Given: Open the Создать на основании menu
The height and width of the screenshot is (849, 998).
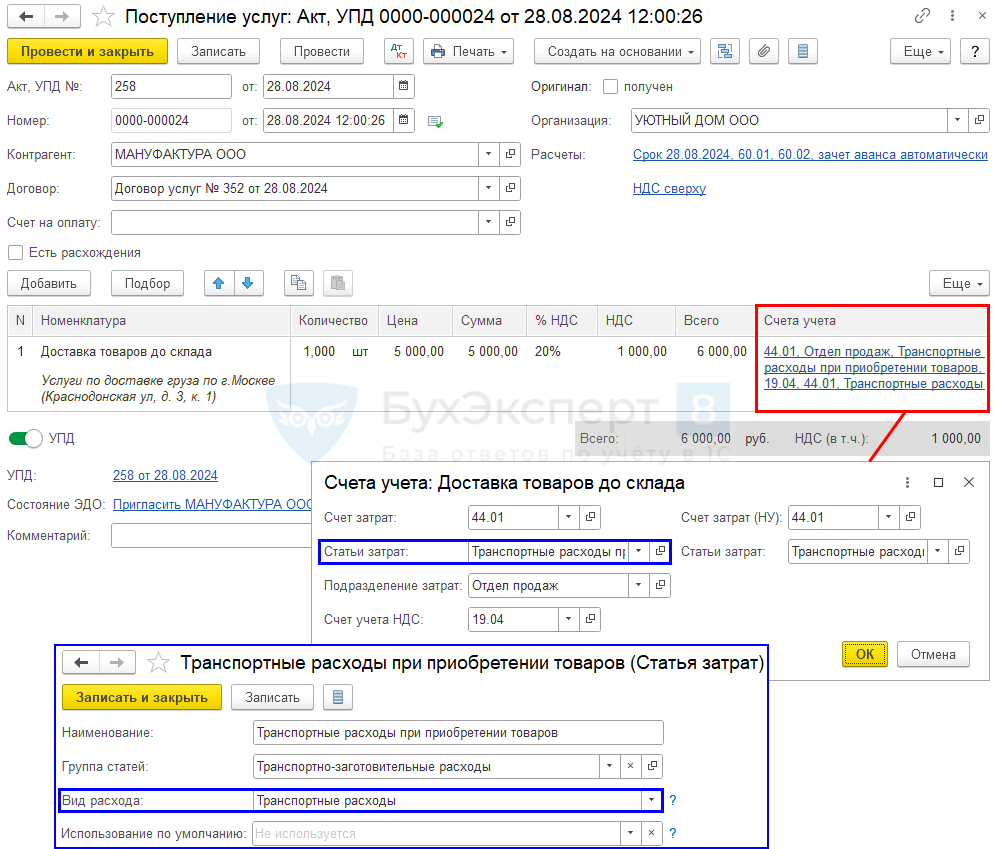Looking at the screenshot, I should [x=617, y=52].
